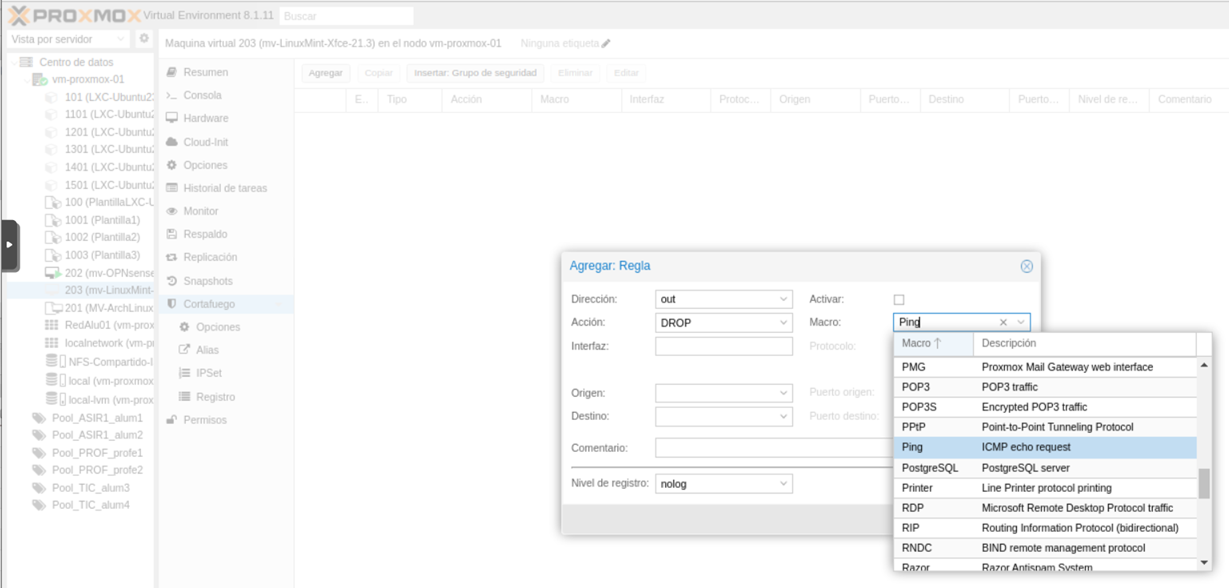Open the Vista por servidor dropdown
Viewport: 1229px width, 588px height.
coord(68,39)
